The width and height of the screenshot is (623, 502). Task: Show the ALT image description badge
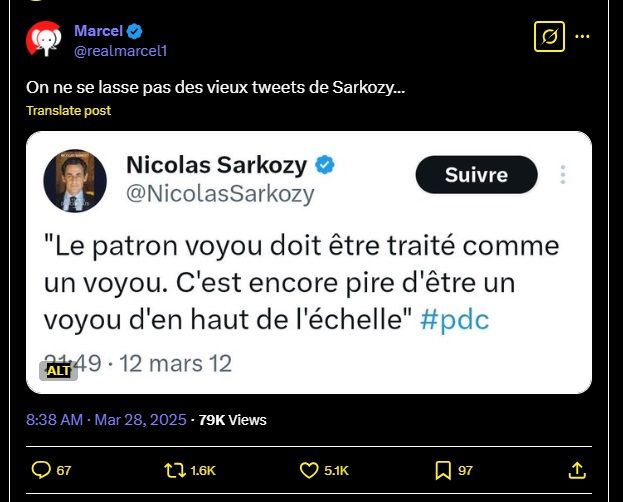pos(58,370)
